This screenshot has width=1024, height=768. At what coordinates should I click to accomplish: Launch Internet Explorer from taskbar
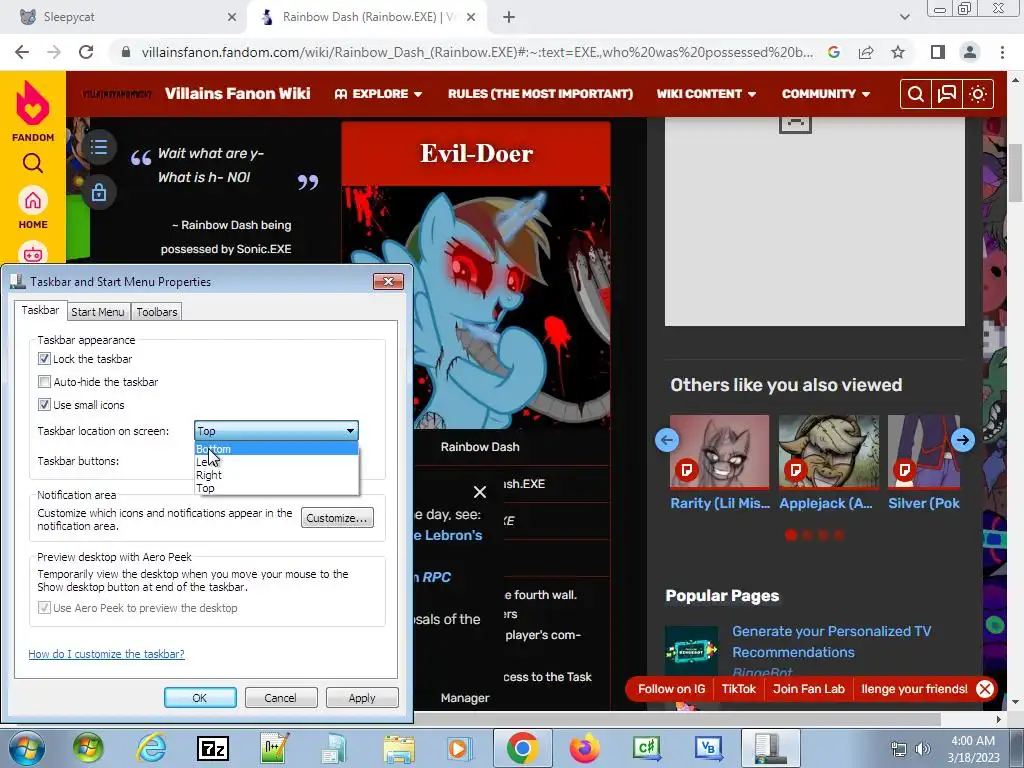tap(152, 748)
